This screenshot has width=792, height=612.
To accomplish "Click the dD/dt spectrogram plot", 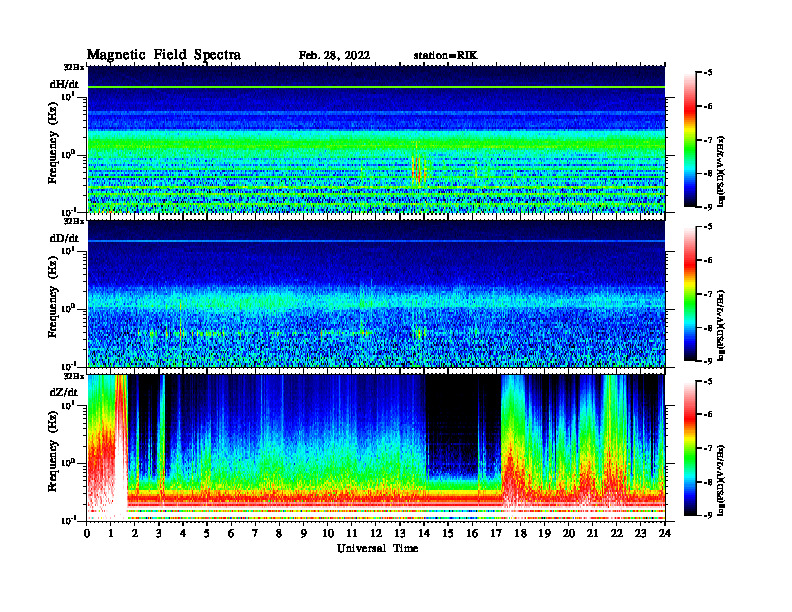I will pos(376,294).
